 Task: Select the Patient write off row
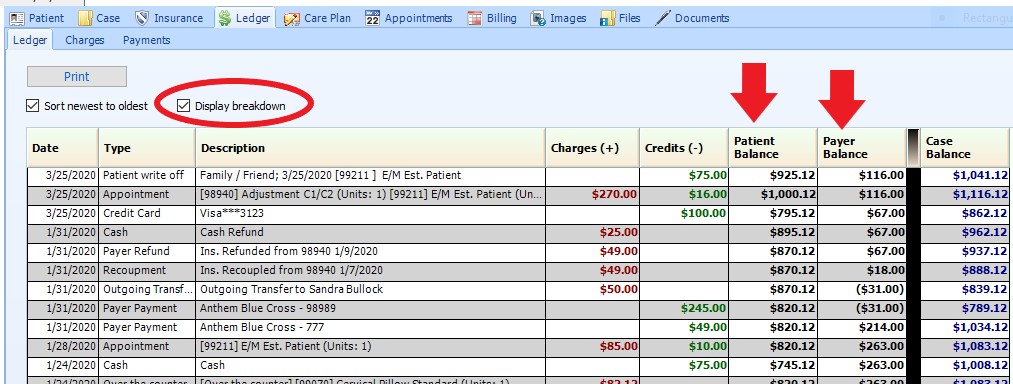click(517, 175)
